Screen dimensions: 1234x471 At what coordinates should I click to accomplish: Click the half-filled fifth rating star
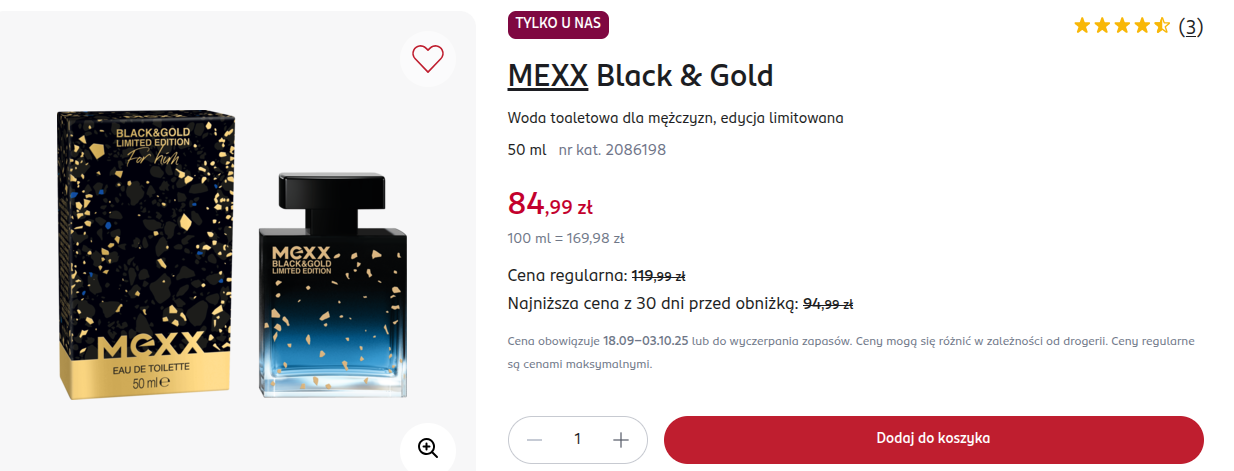click(1161, 26)
